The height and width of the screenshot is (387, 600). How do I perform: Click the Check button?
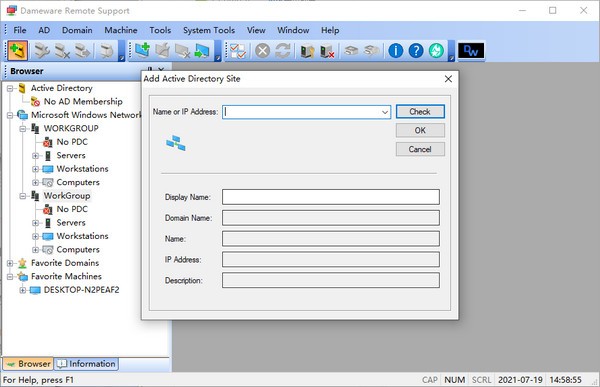[x=420, y=112]
